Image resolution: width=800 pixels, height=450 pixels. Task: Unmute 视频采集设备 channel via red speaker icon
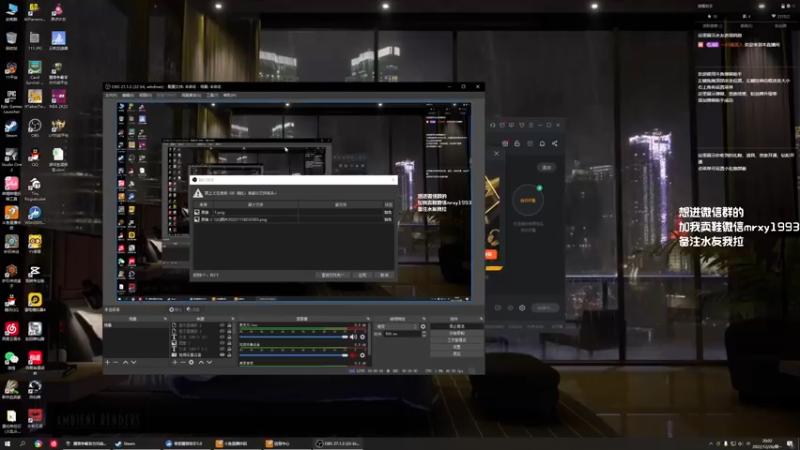[x=354, y=355]
